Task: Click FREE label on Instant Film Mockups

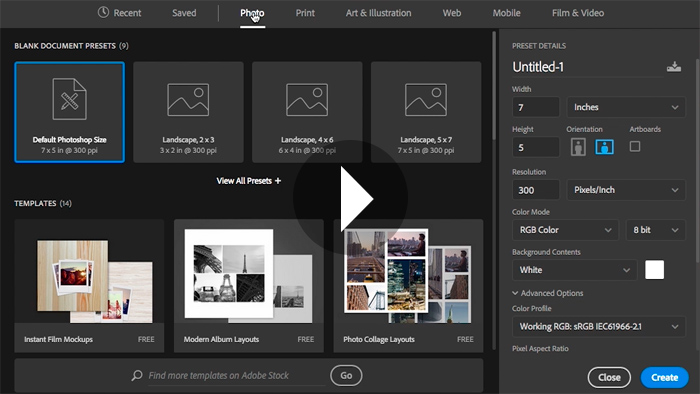Action: (x=146, y=340)
